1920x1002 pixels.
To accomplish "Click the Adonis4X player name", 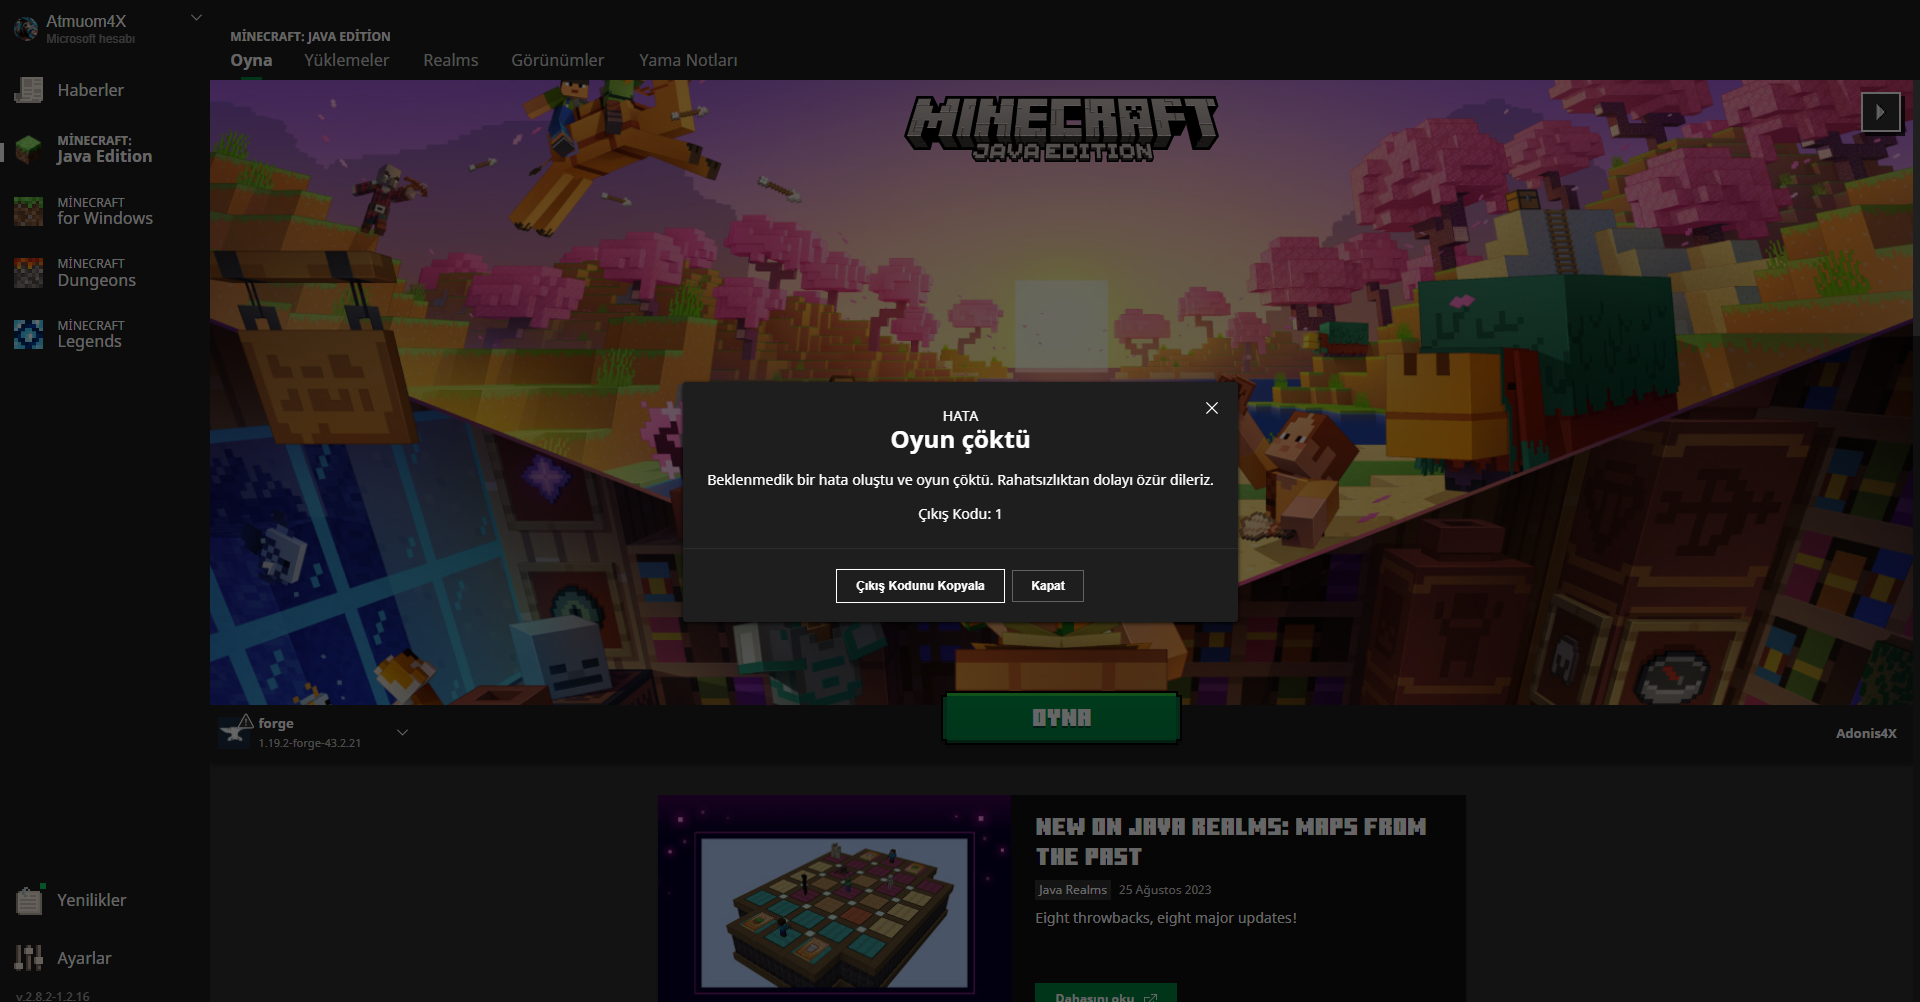I will [1866, 733].
